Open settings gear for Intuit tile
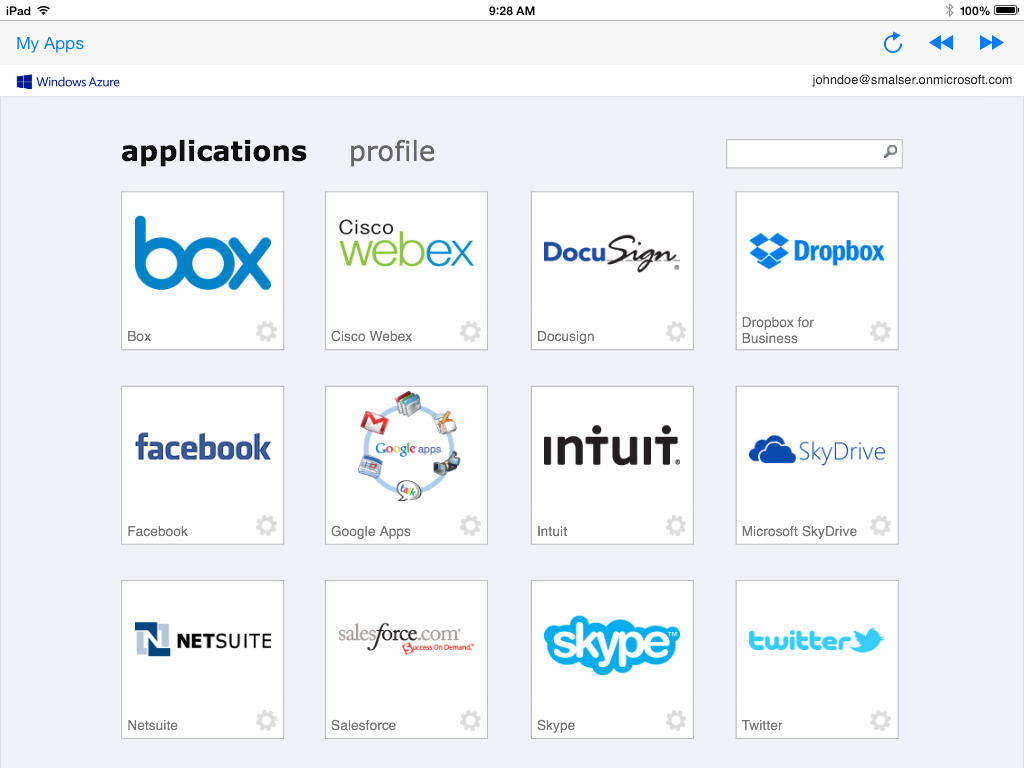1024x768 pixels. [x=676, y=526]
